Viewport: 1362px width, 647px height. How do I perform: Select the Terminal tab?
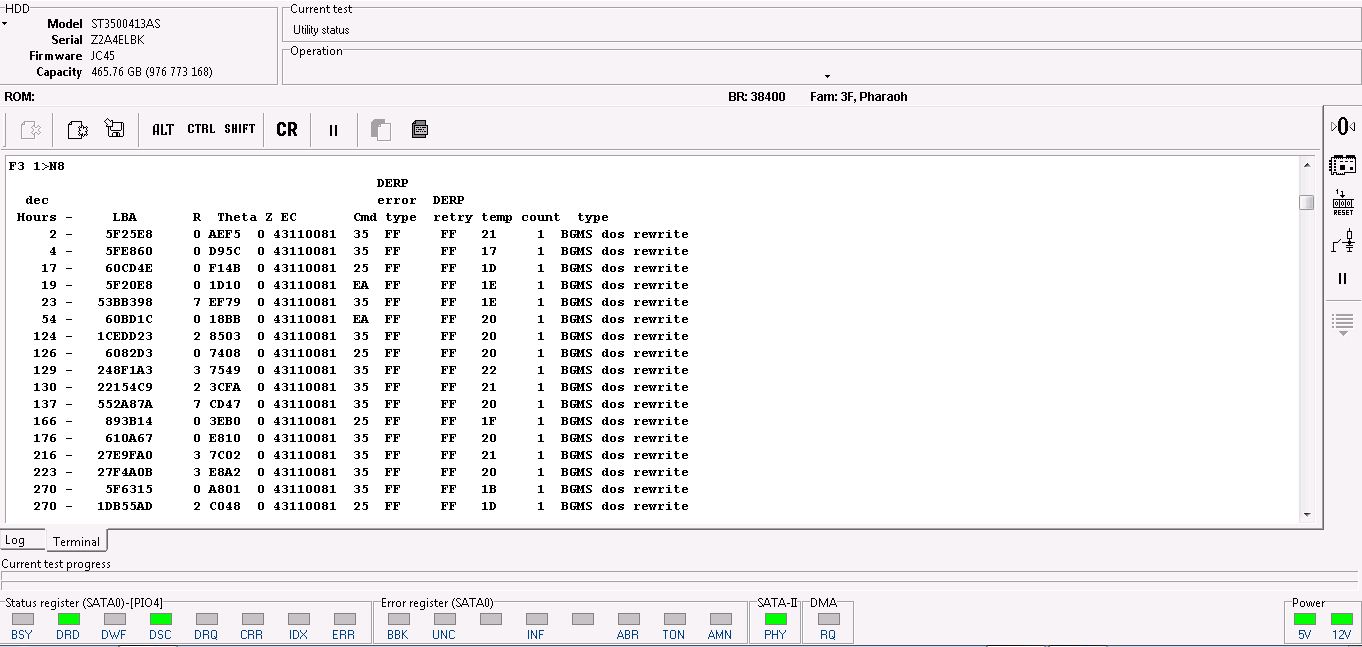[76, 541]
